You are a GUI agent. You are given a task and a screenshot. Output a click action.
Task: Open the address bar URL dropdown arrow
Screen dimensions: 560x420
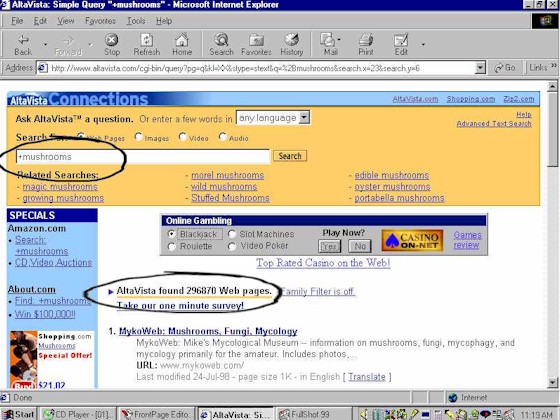(480, 68)
